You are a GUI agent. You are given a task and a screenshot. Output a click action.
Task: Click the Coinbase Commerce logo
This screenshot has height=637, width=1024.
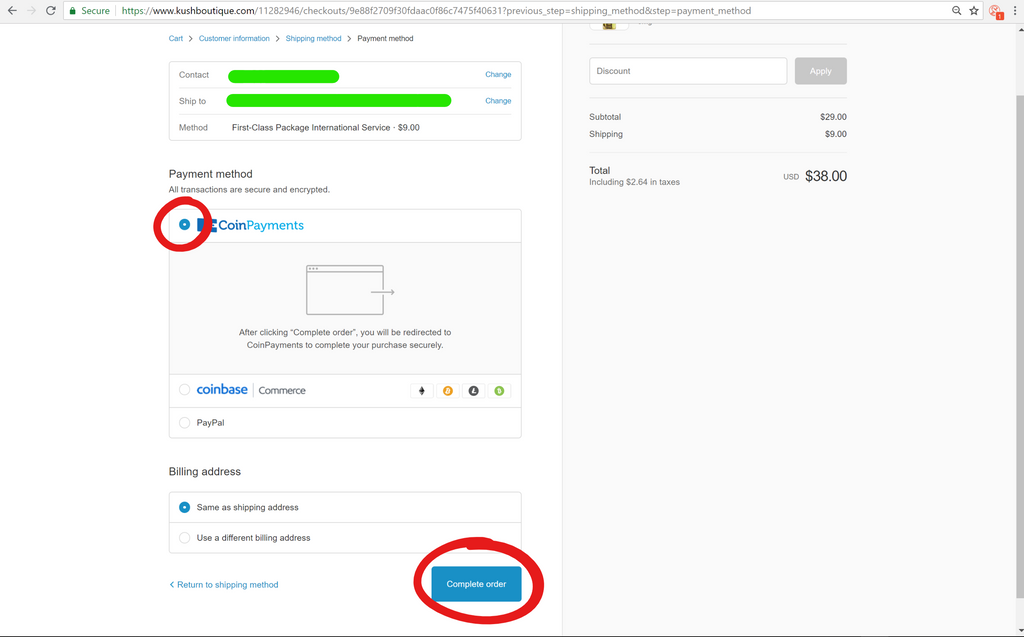click(251, 389)
